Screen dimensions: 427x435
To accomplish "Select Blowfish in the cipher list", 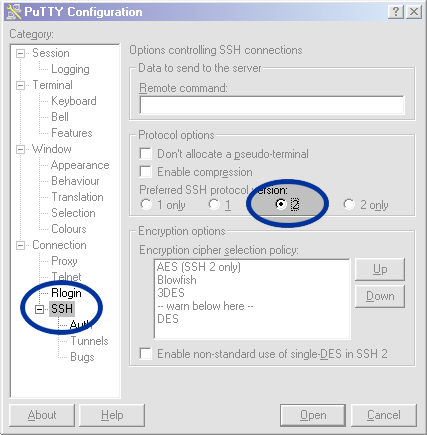I will (177, 280).
